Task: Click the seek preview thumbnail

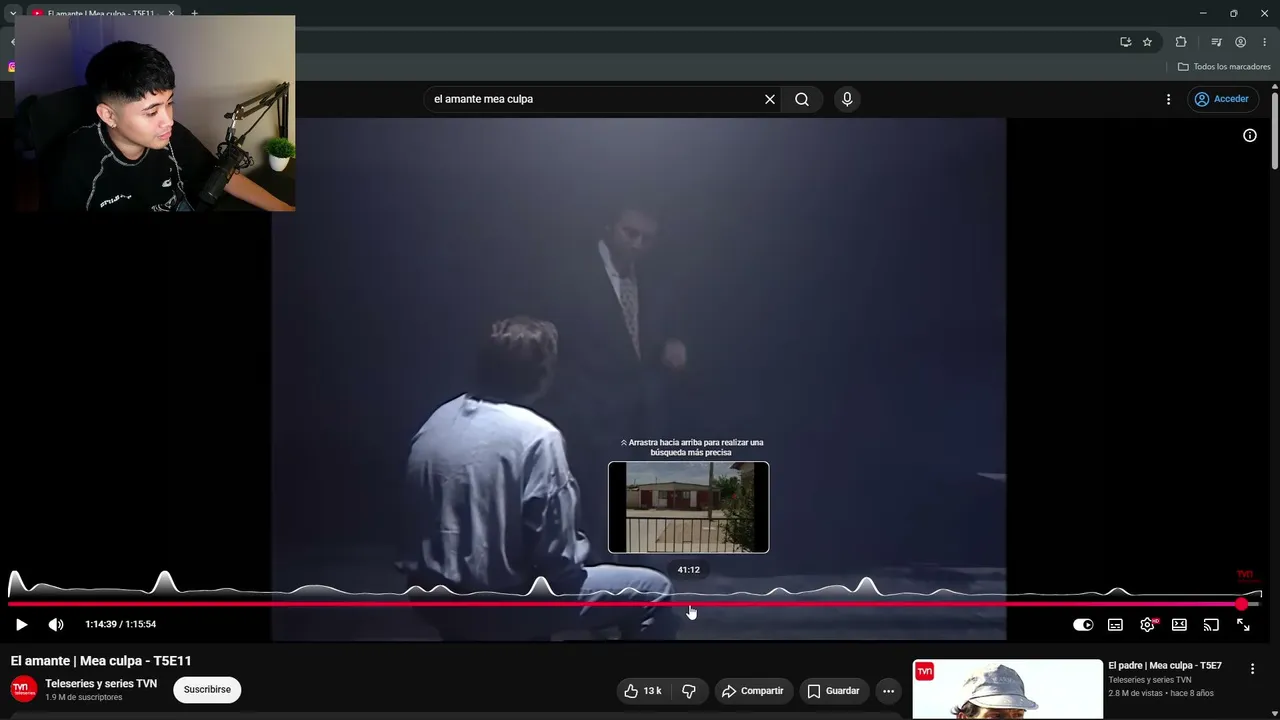Action: coord(689,507)
